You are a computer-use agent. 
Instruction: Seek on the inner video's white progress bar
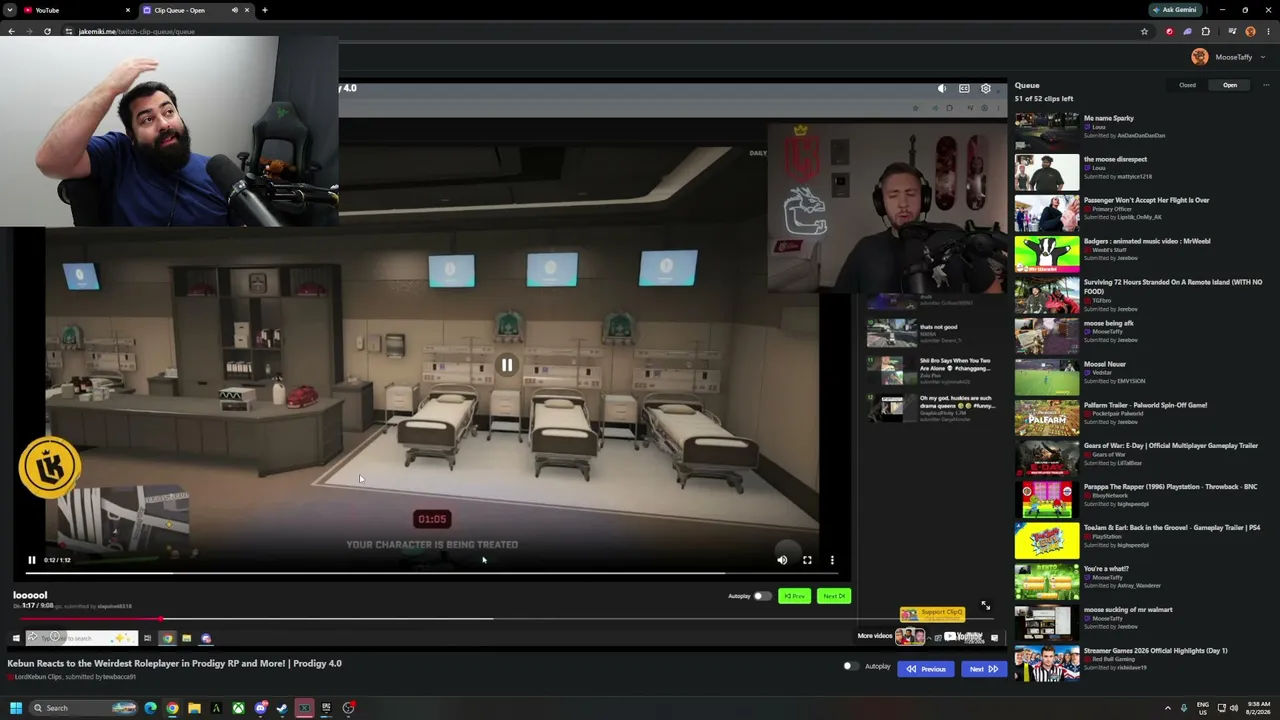click(432, 573)
